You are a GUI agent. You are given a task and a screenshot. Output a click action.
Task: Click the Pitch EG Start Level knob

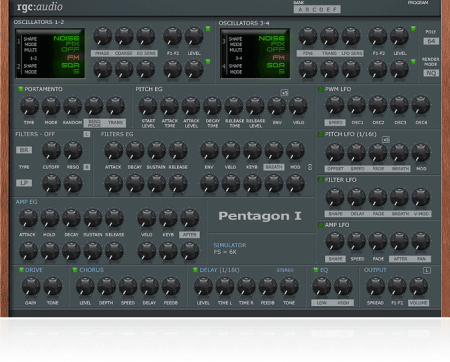148,106
